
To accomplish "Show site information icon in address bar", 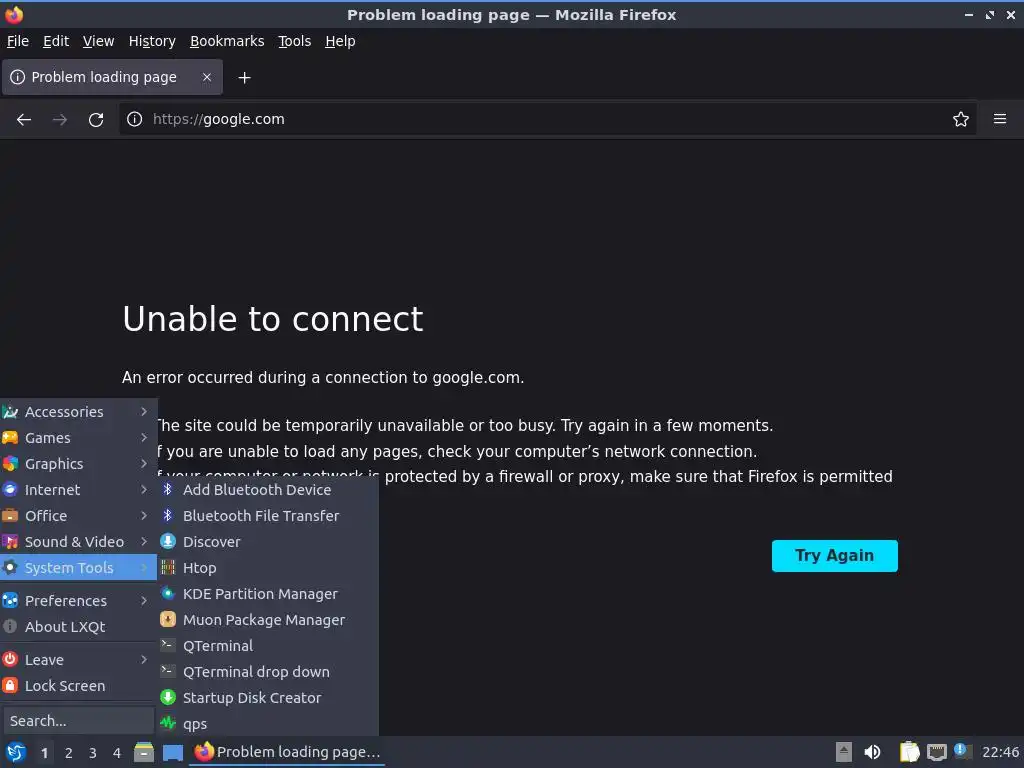I will [x=135, y=119].
